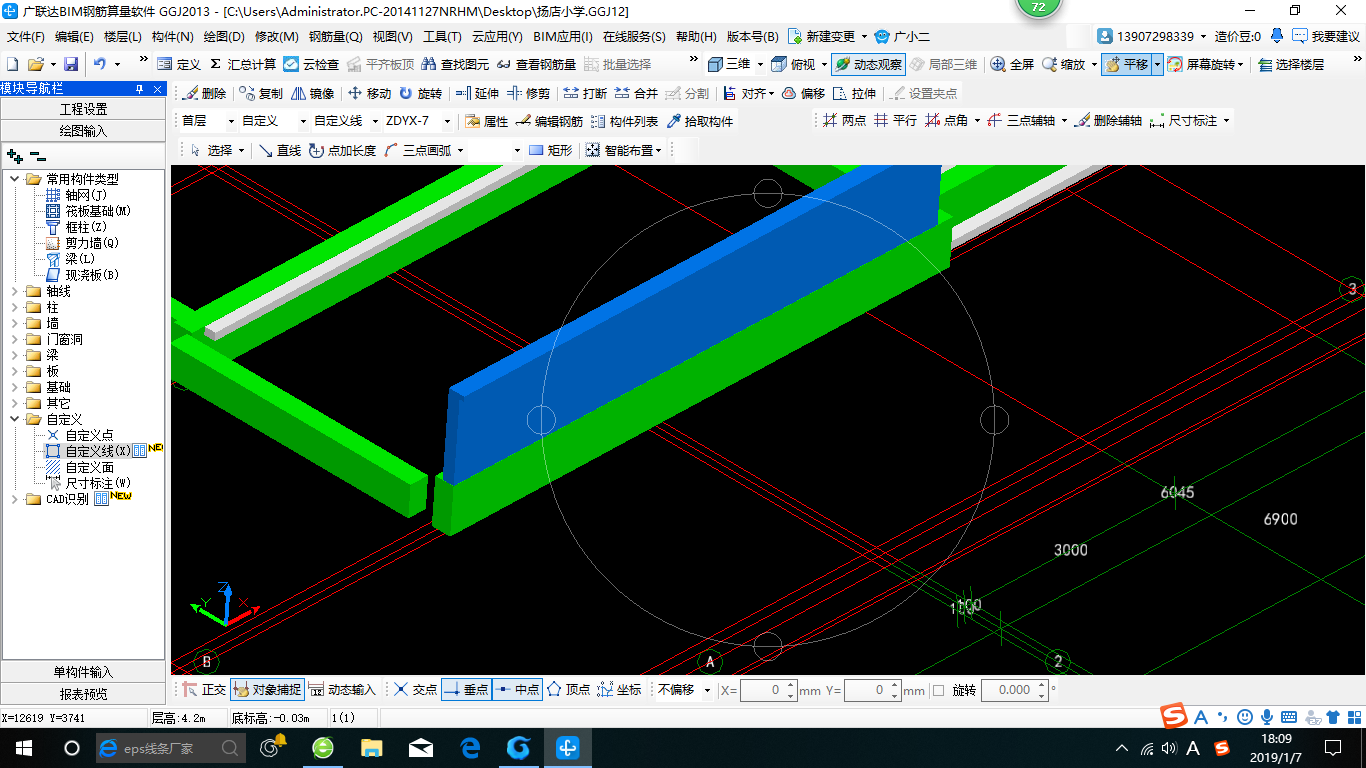Select the 矩形 rectangle drawing tool

(550, 150)
